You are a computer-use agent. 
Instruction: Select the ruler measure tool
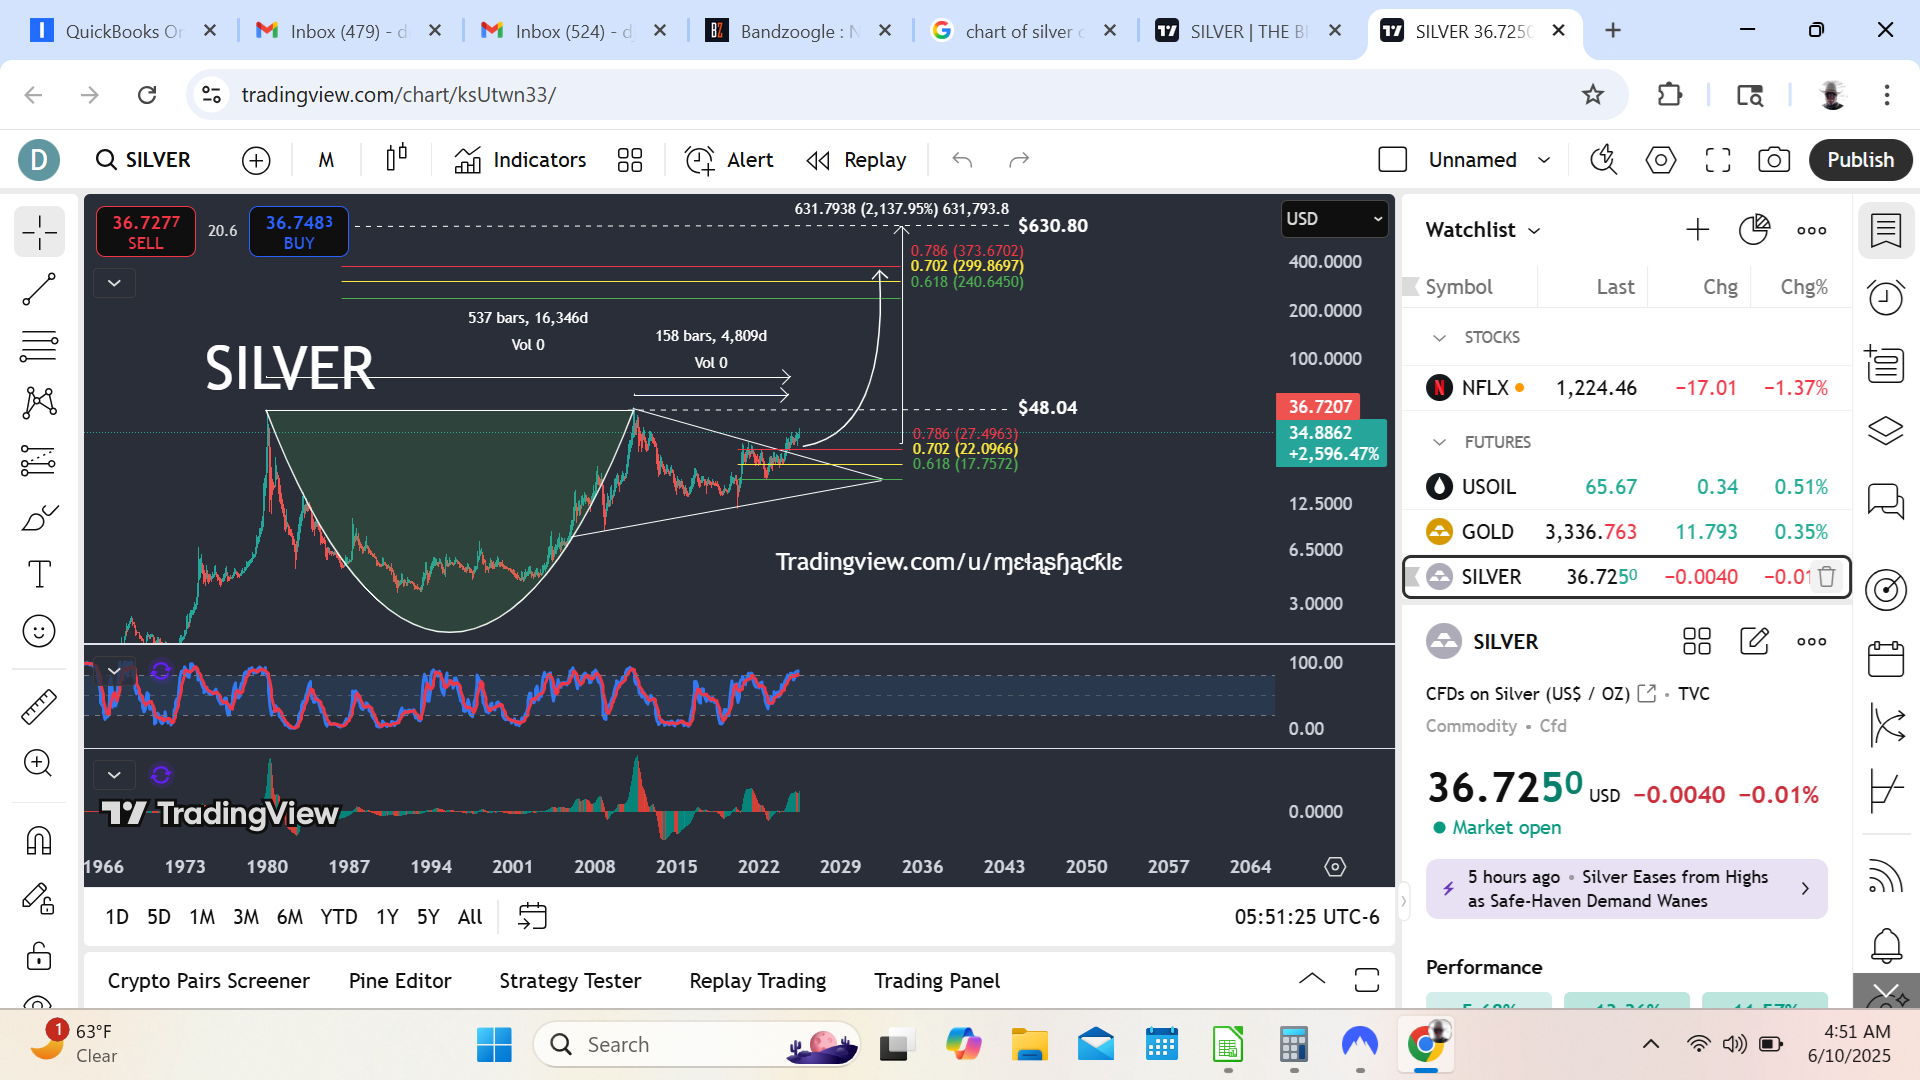[39, 707]
